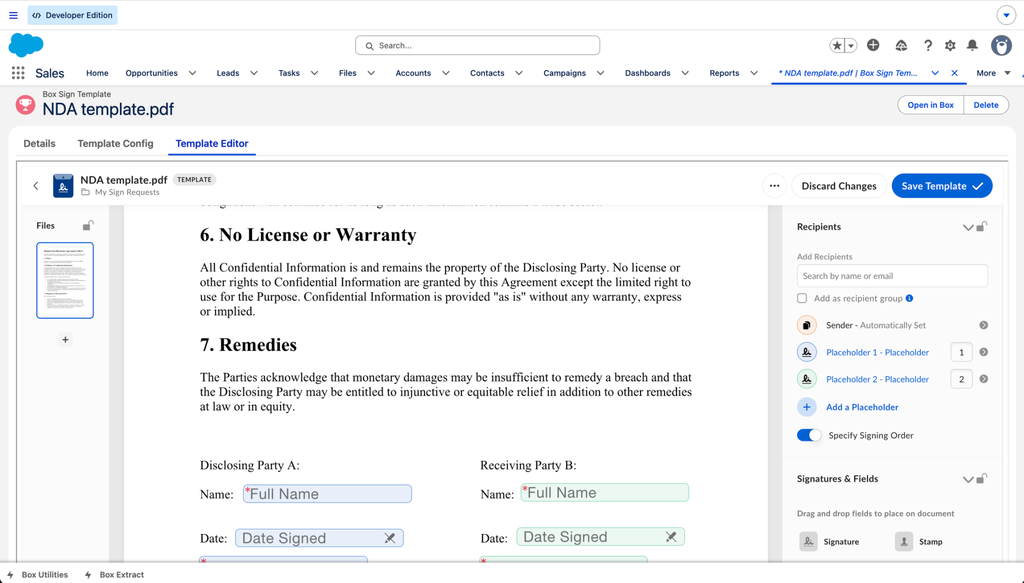Open the favorites list dropdown arrow

[851, 45]
